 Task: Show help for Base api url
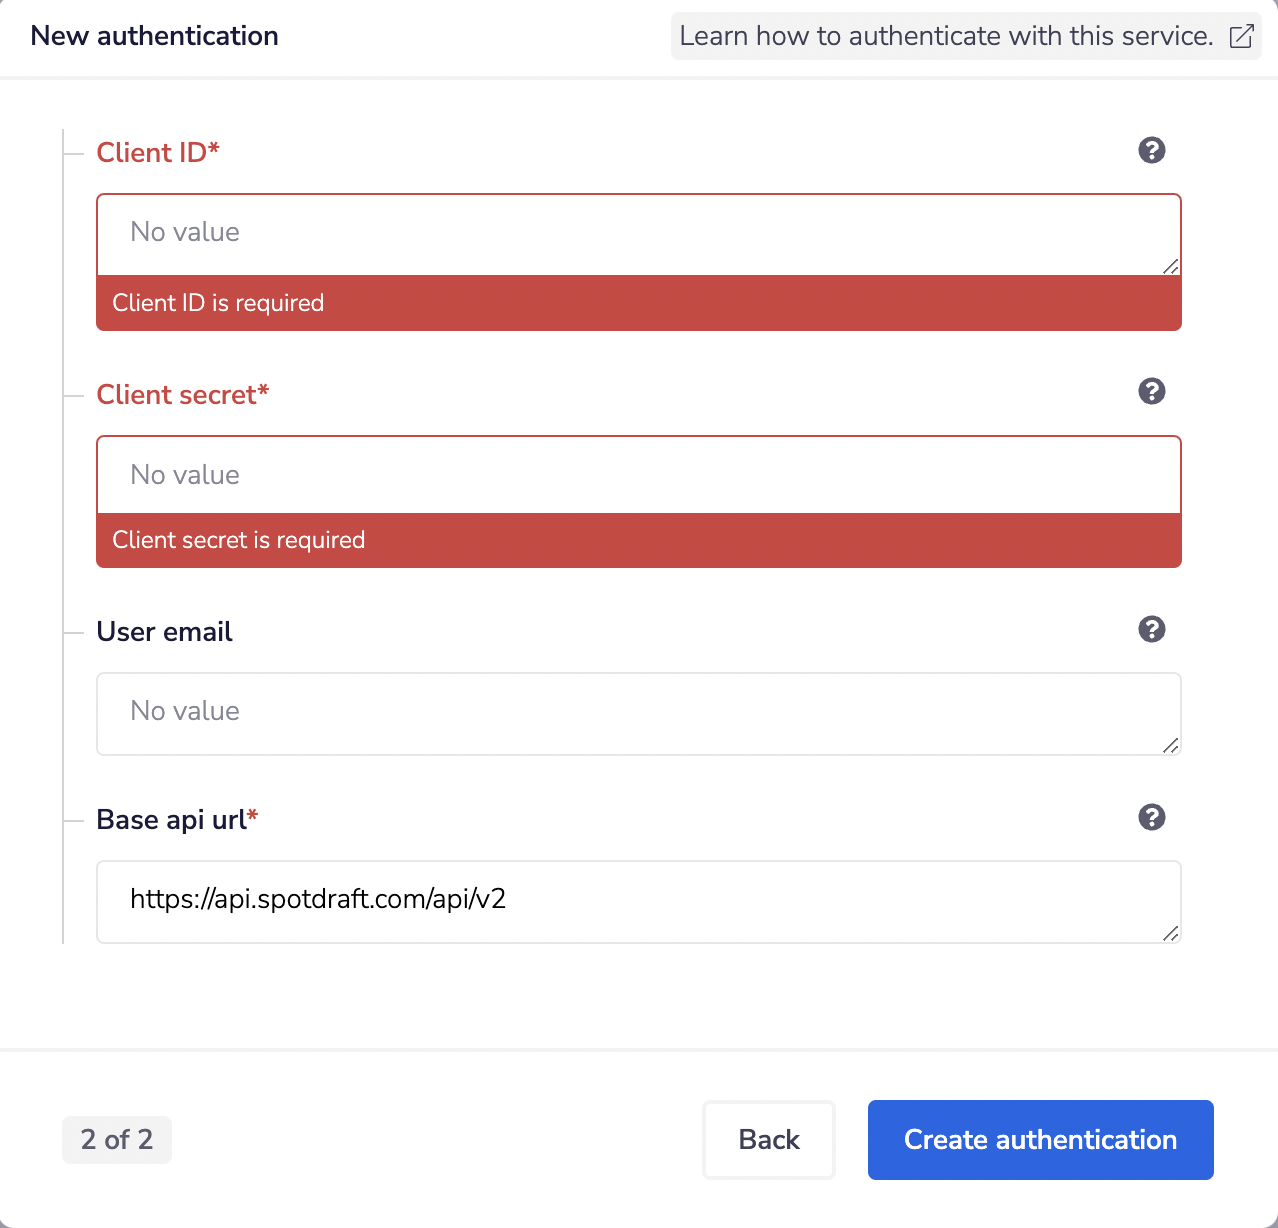click(x=1152, y=817)
